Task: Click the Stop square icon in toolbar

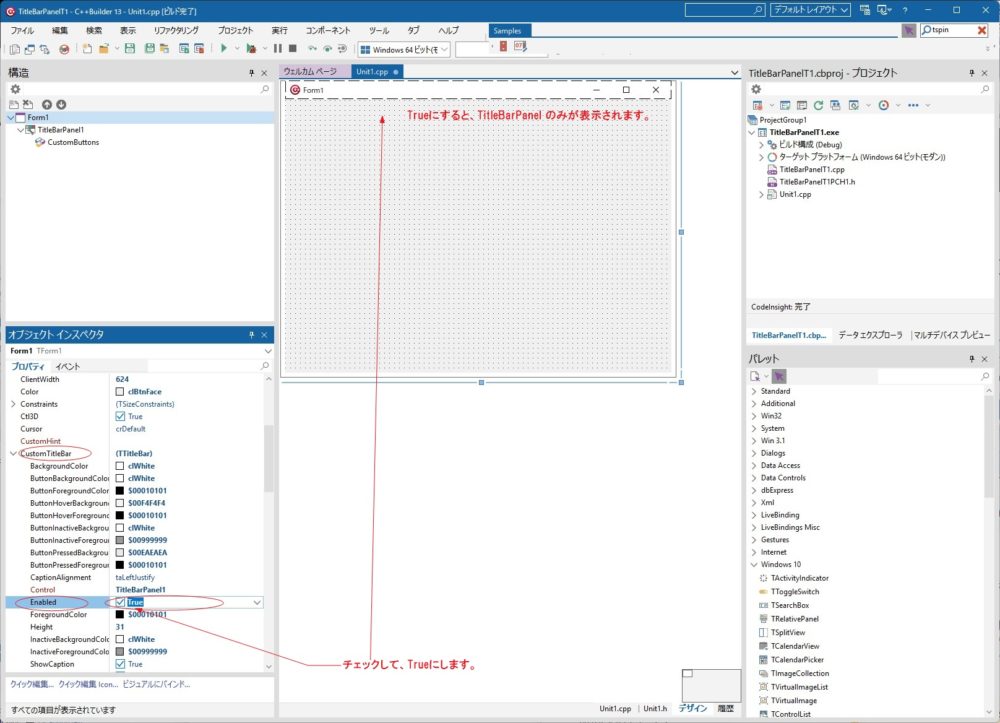Action: pos(292,48)
